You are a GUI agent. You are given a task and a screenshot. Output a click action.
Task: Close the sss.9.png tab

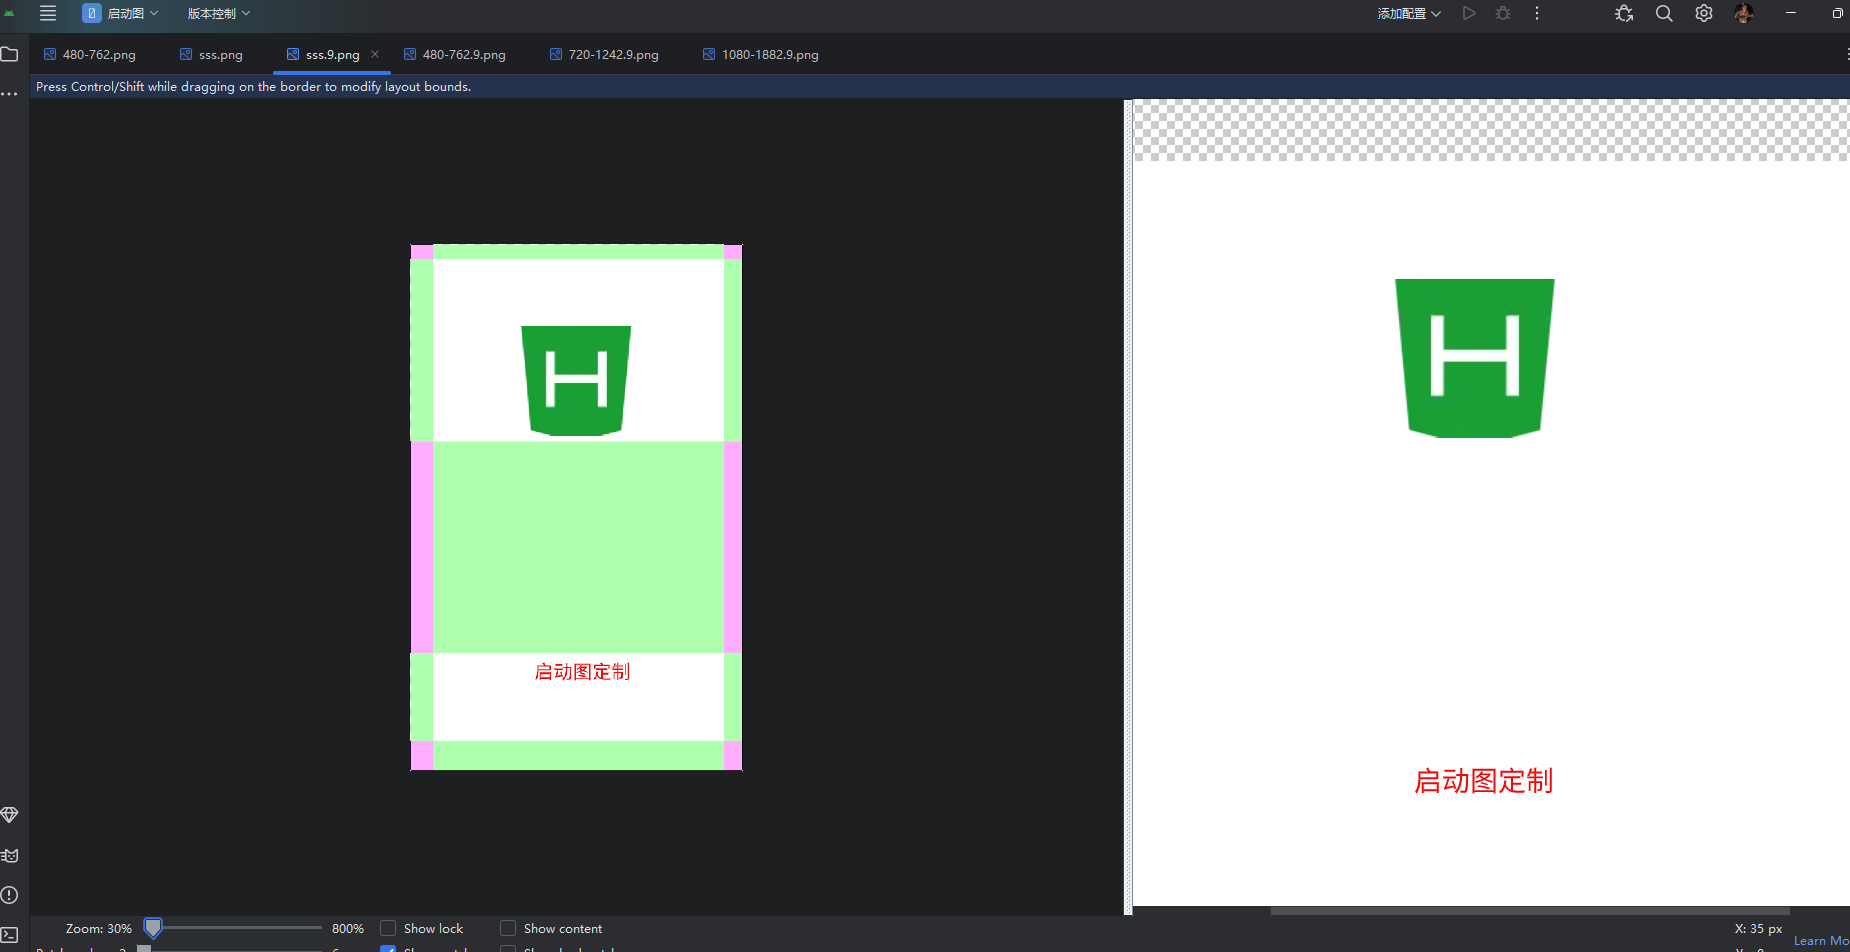coord(375,54)
